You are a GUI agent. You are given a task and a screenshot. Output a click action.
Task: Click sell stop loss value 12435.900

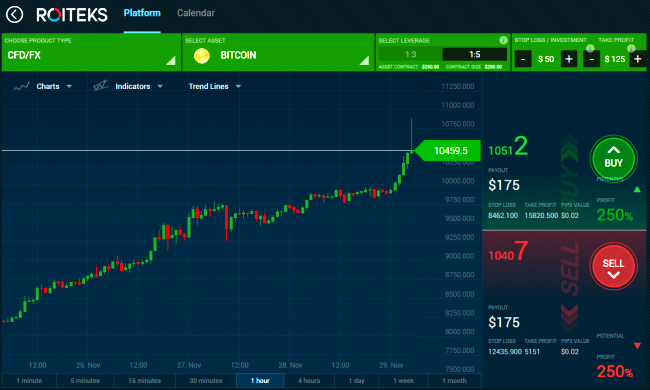point(504,351)
